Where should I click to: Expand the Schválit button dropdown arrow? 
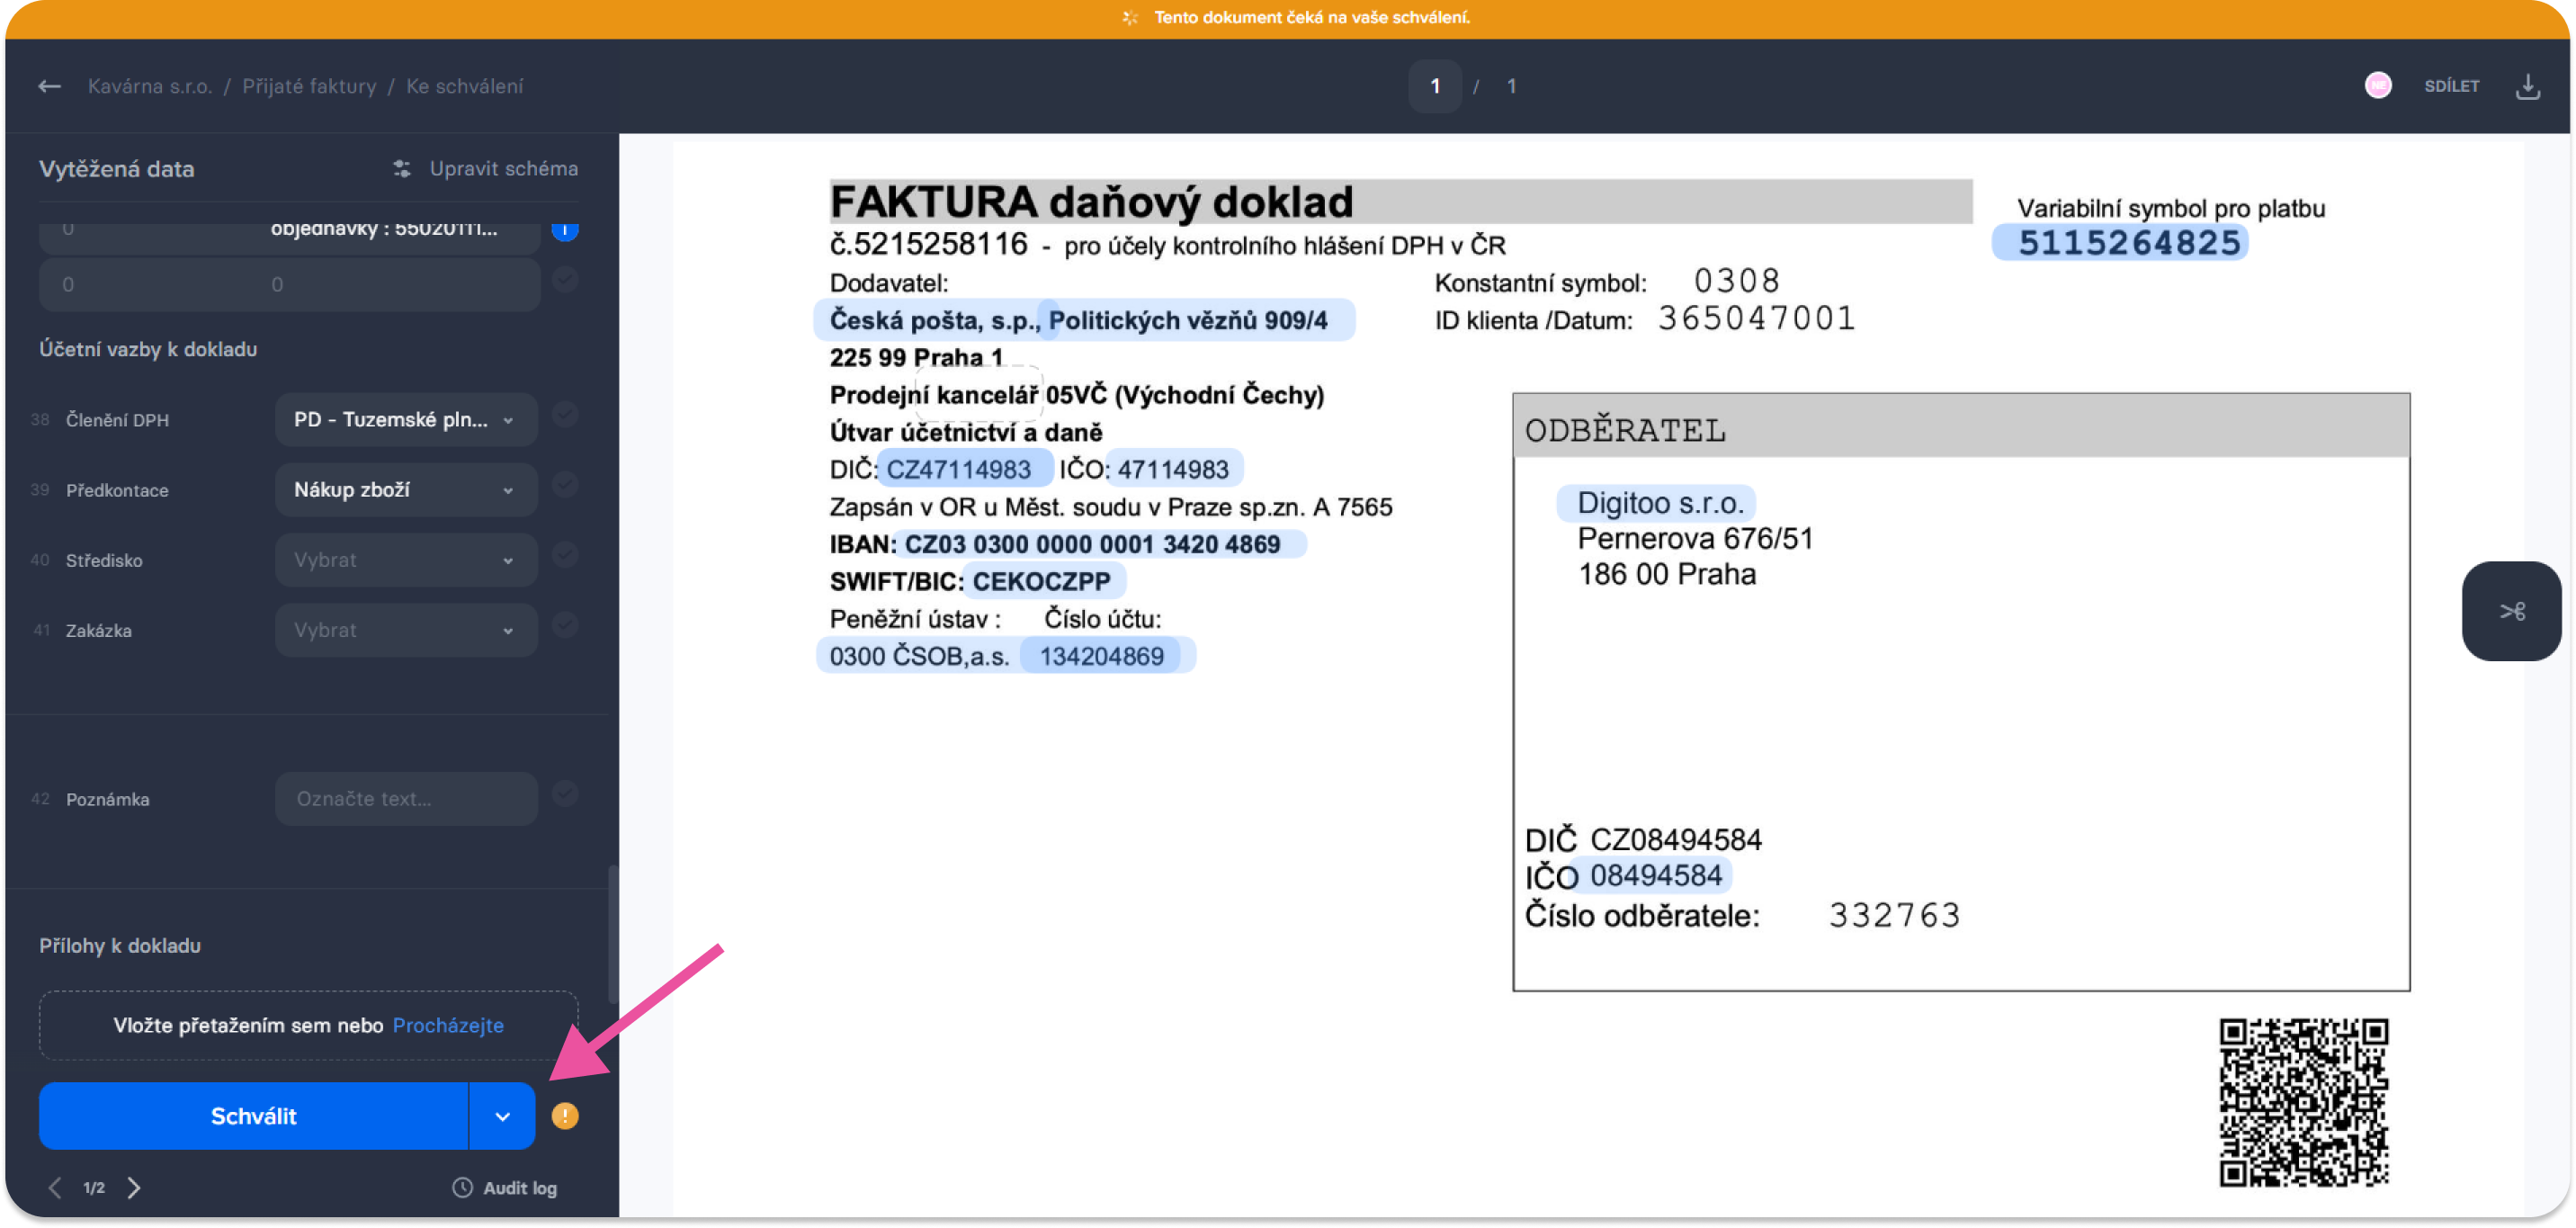(502, 1116)
